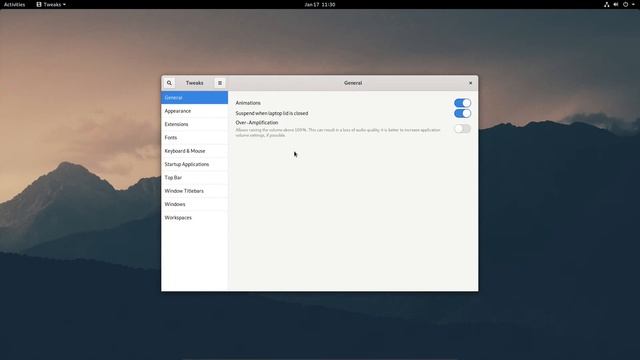Open the Activities overview

click(14, 4)
